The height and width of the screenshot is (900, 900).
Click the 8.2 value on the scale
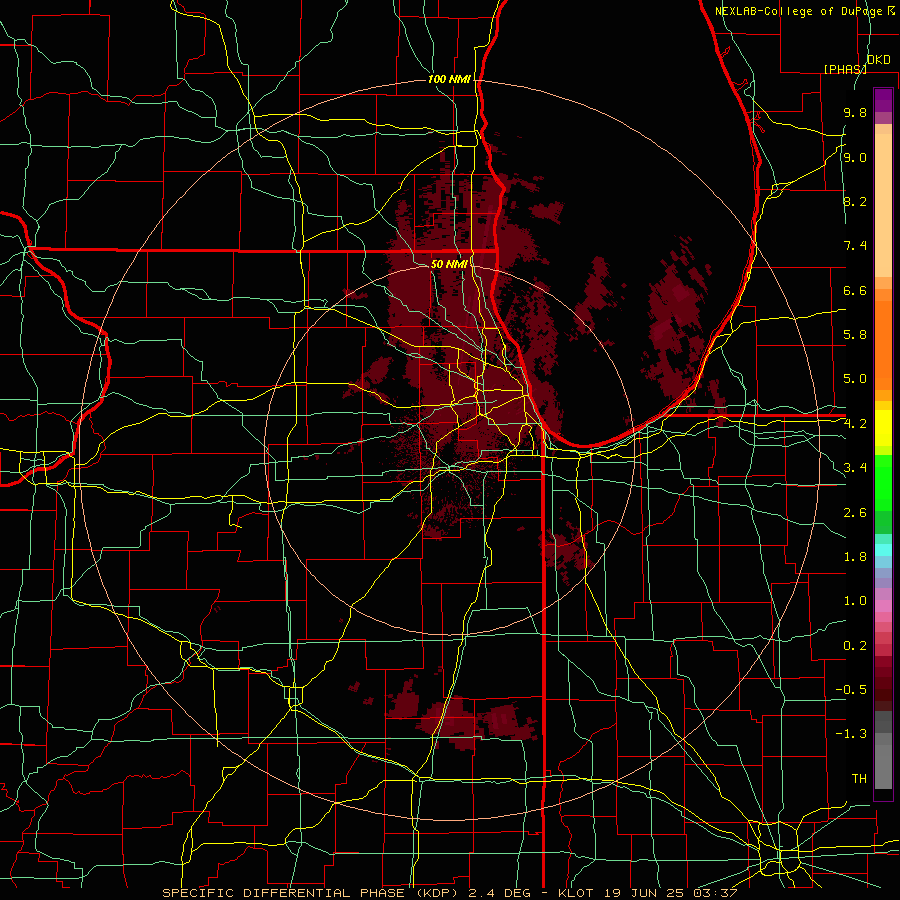click(855, 201)
